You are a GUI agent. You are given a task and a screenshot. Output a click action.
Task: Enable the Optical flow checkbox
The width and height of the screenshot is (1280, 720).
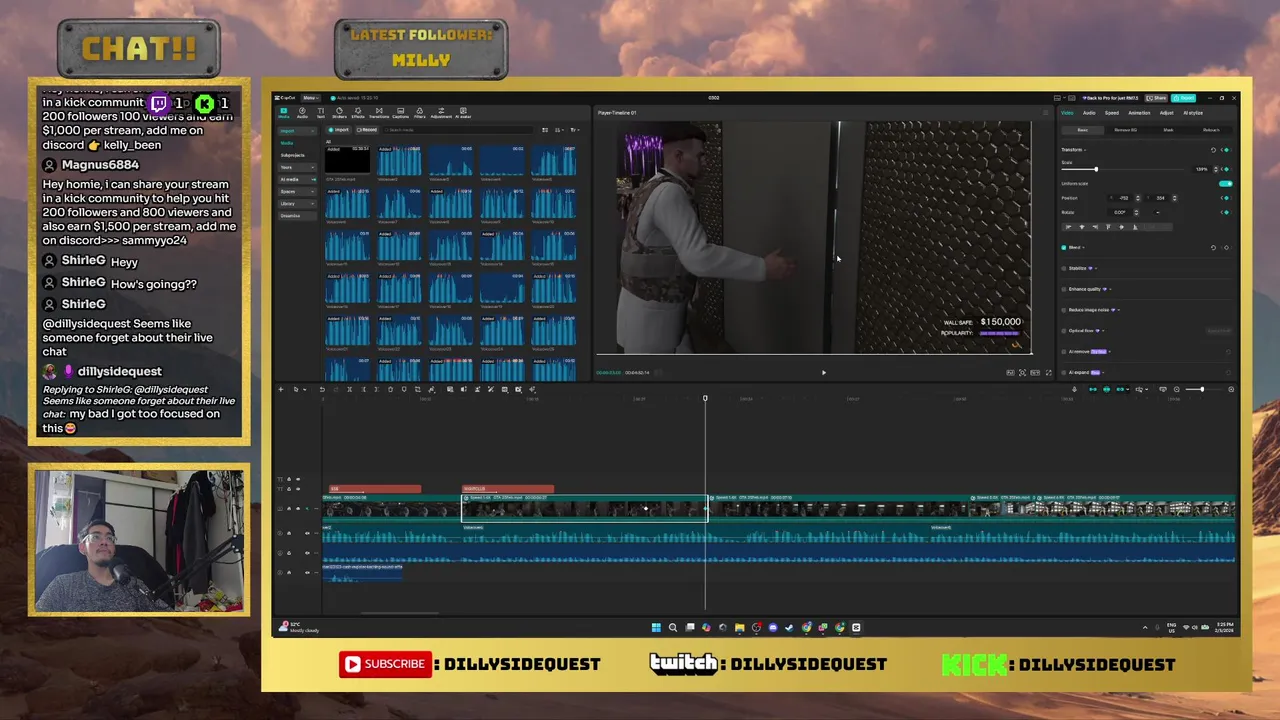[x=1064, y=331]
